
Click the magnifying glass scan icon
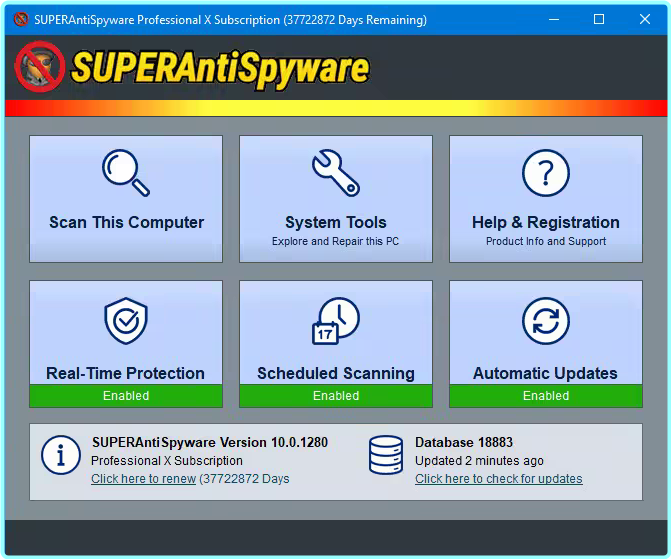tap(125, 173)
